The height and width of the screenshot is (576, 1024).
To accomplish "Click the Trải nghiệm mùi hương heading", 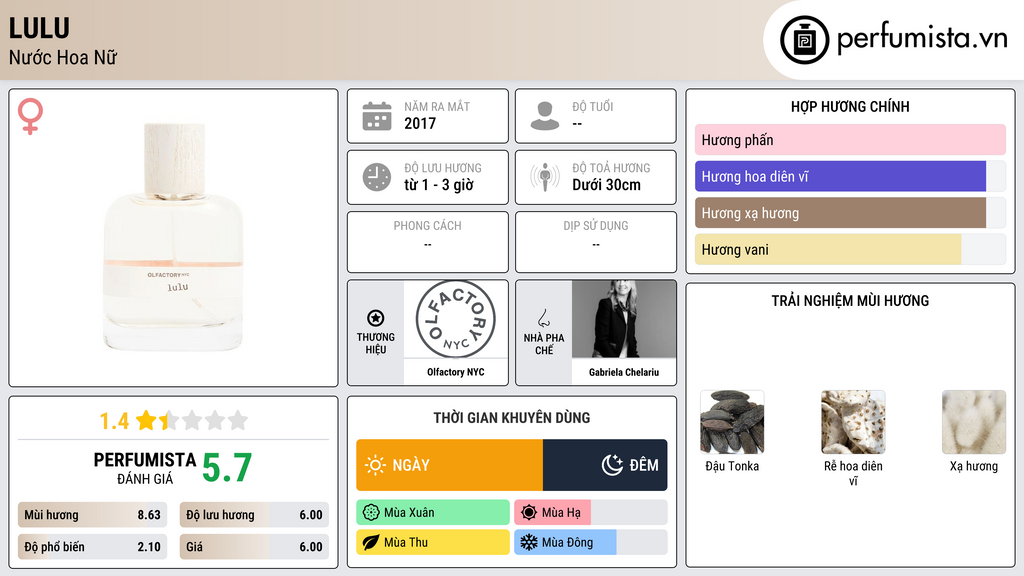I will pos(850,301).
